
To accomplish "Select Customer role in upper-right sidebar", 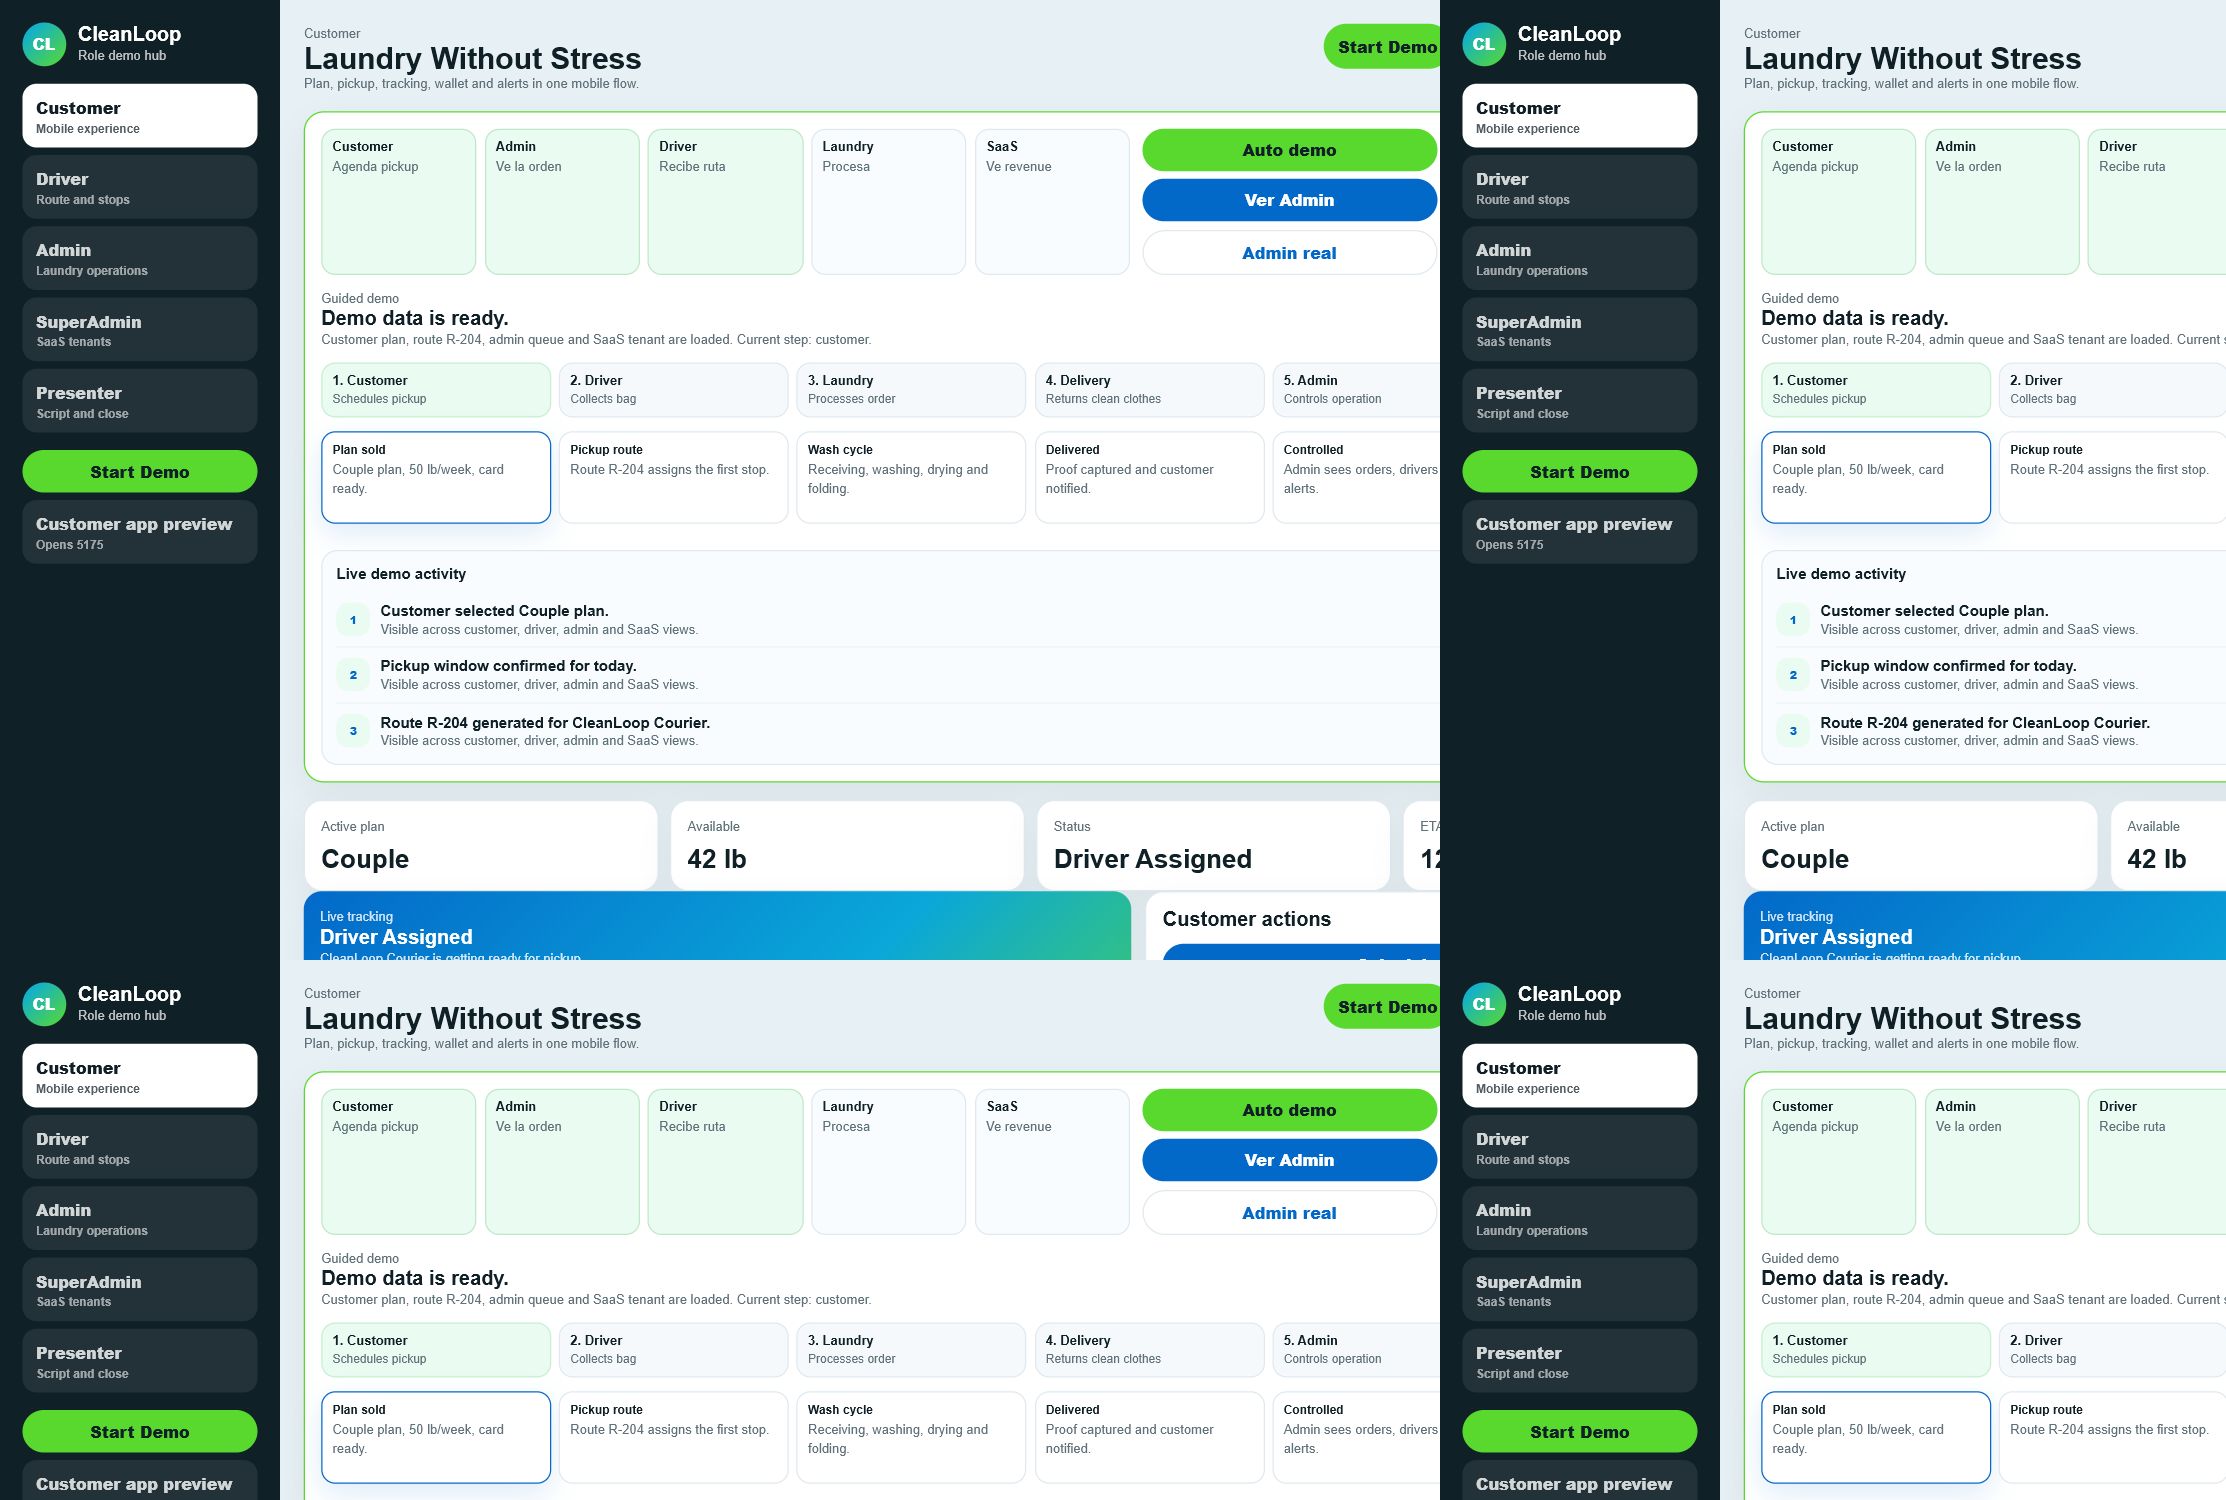I will tap(1580, 116).
